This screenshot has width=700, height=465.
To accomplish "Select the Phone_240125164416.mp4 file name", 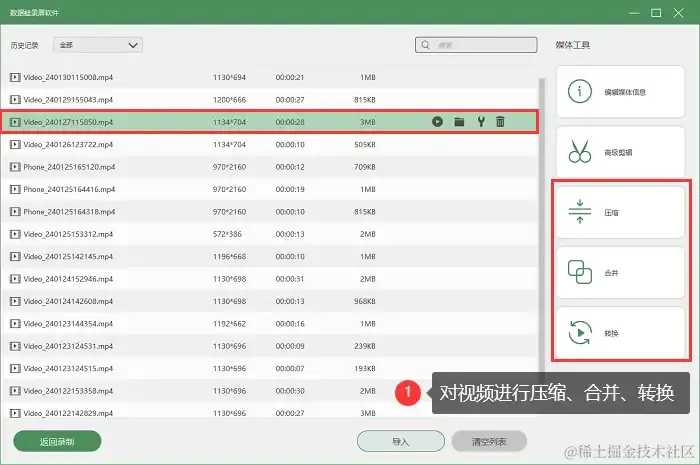I will pyautogui.click(x=69, y=189).
